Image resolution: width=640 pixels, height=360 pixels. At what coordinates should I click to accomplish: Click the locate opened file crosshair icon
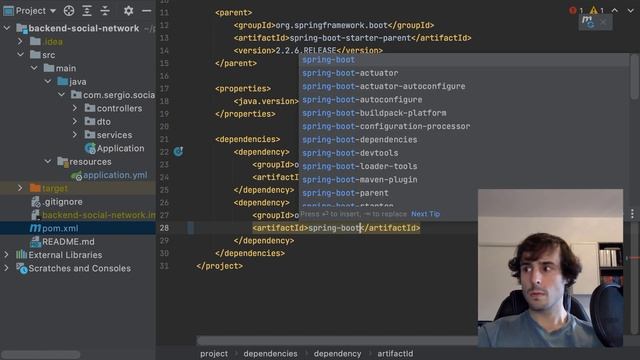69,11
